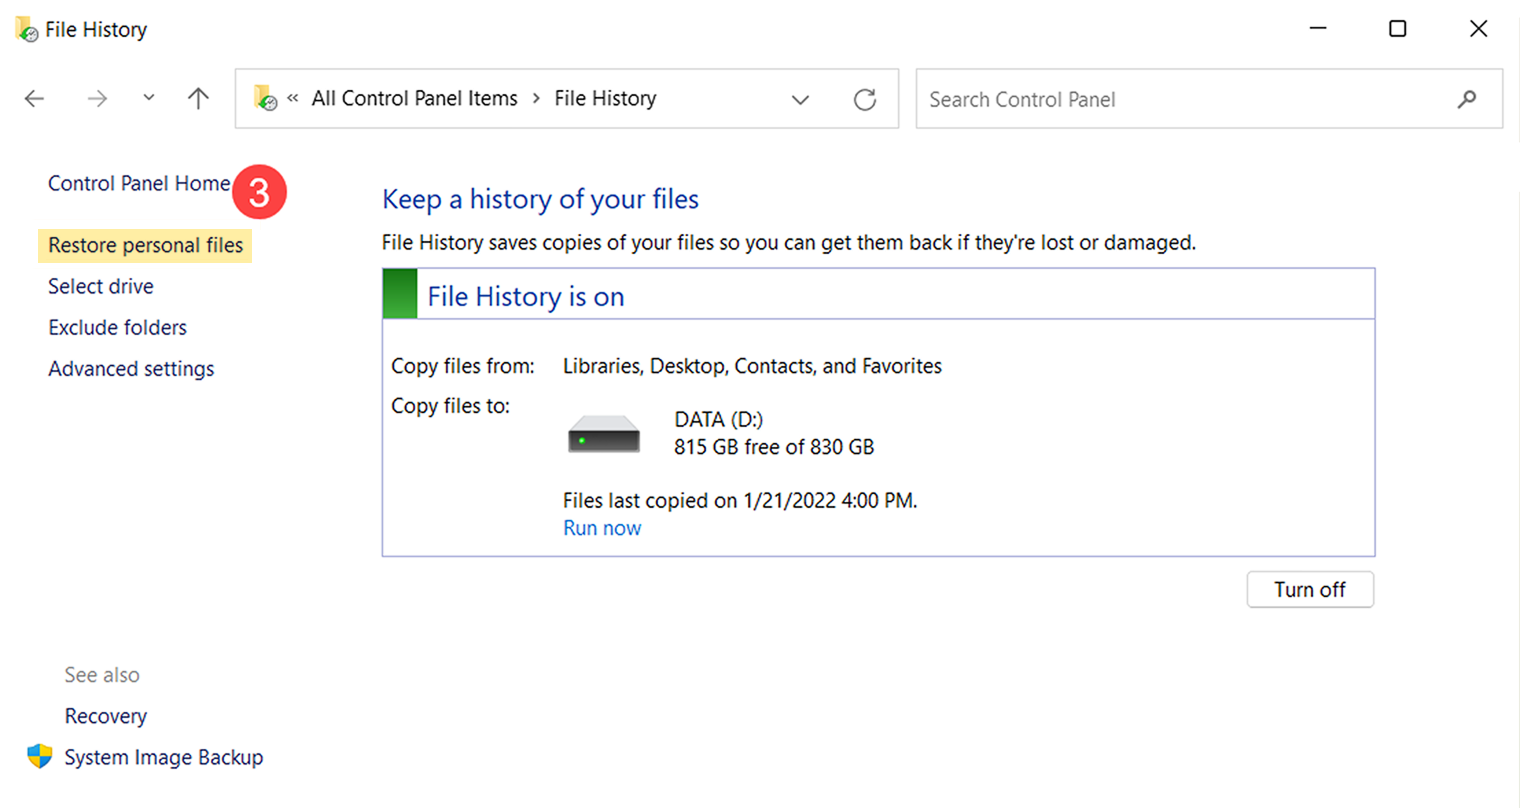Click the search magnifier icon

tap(1466, 98)
